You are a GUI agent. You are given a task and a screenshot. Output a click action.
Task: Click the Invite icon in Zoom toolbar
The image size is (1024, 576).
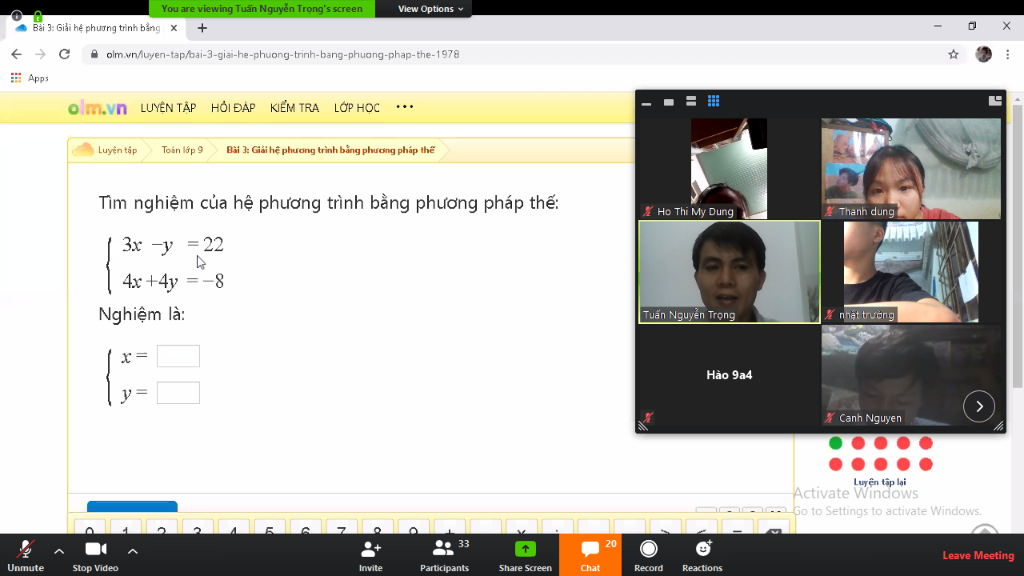point(370,549)
